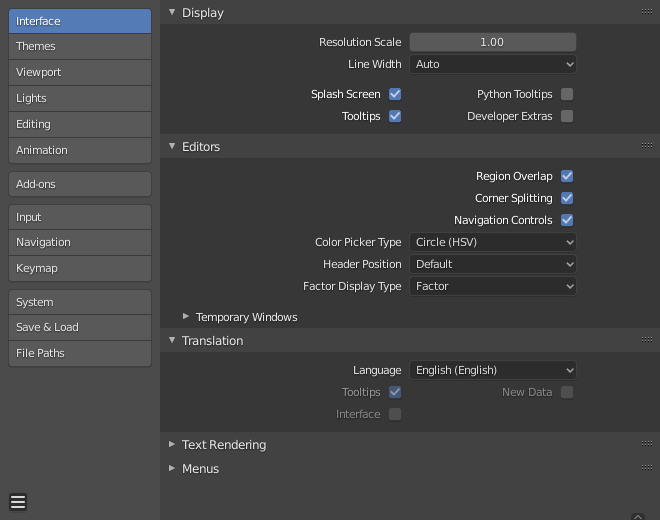The height and width of the screenshot is (520, 660).
Task: Open the Navigation preferences tab
Action: click(x=80, y=243)
